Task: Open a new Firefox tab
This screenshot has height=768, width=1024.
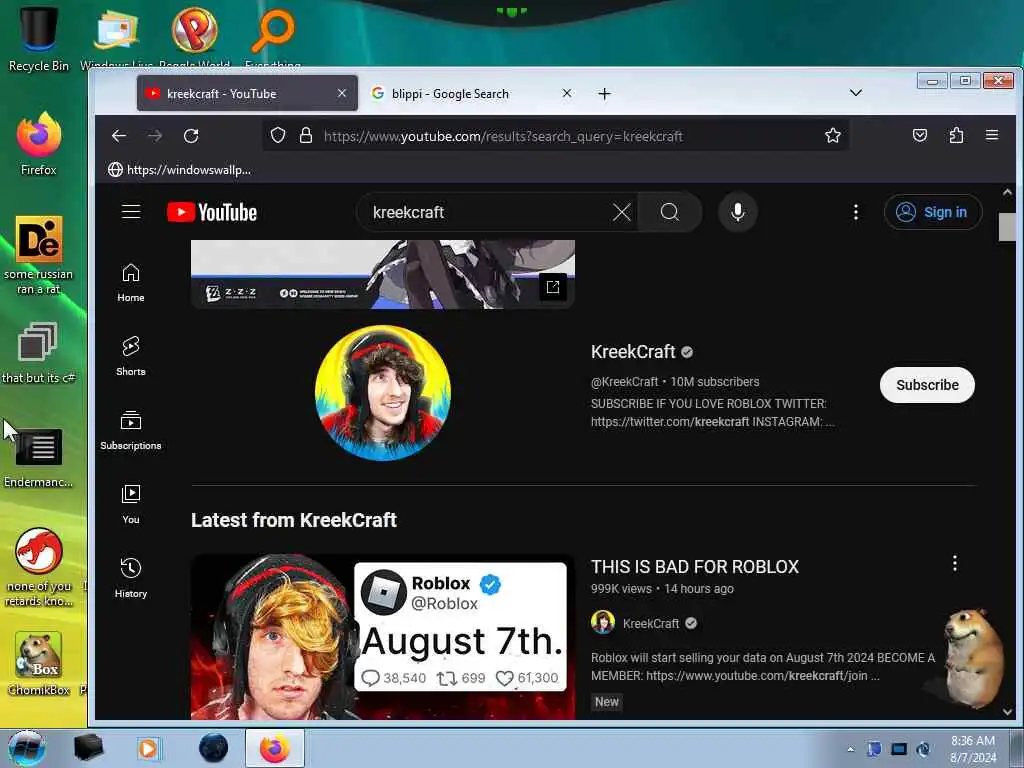Action: pyautogui.click(x=604, y=94)
